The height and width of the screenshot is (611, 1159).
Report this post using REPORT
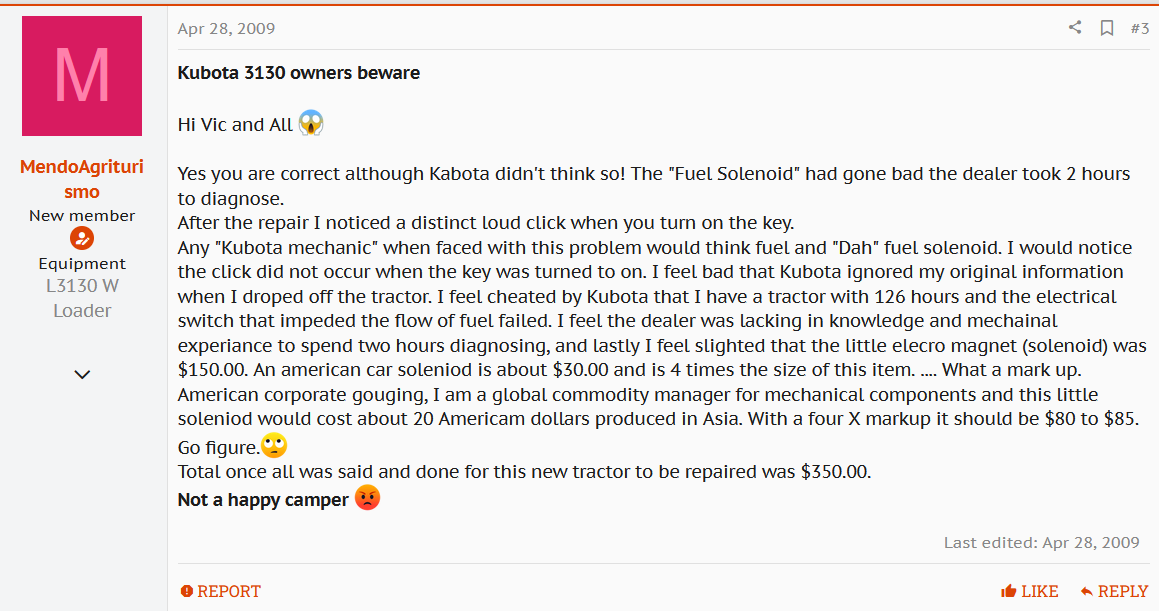(220, 591)
